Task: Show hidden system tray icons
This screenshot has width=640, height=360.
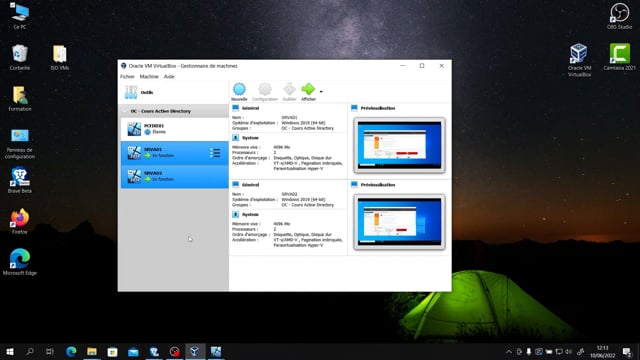Action: tap(509, 351)
